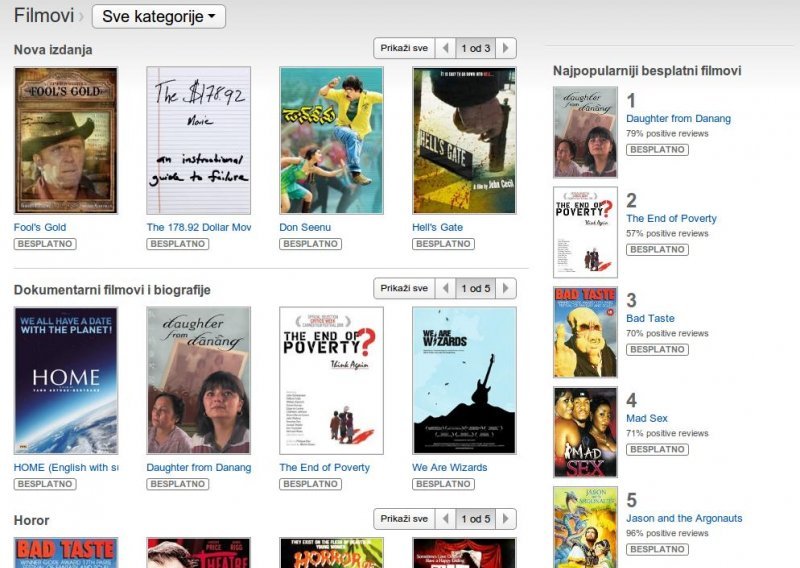Click Jason and the Argonauts title link
Image resolution: width=800 pixels, height=568 pixels.
click(684, 518)
